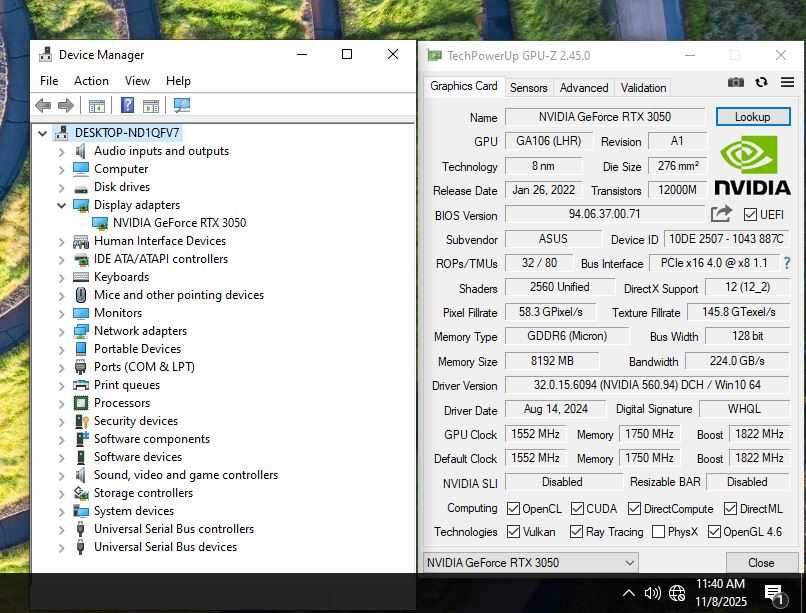
Task: Open the Action menu in Device Manager
Action: tap(91, 81)
